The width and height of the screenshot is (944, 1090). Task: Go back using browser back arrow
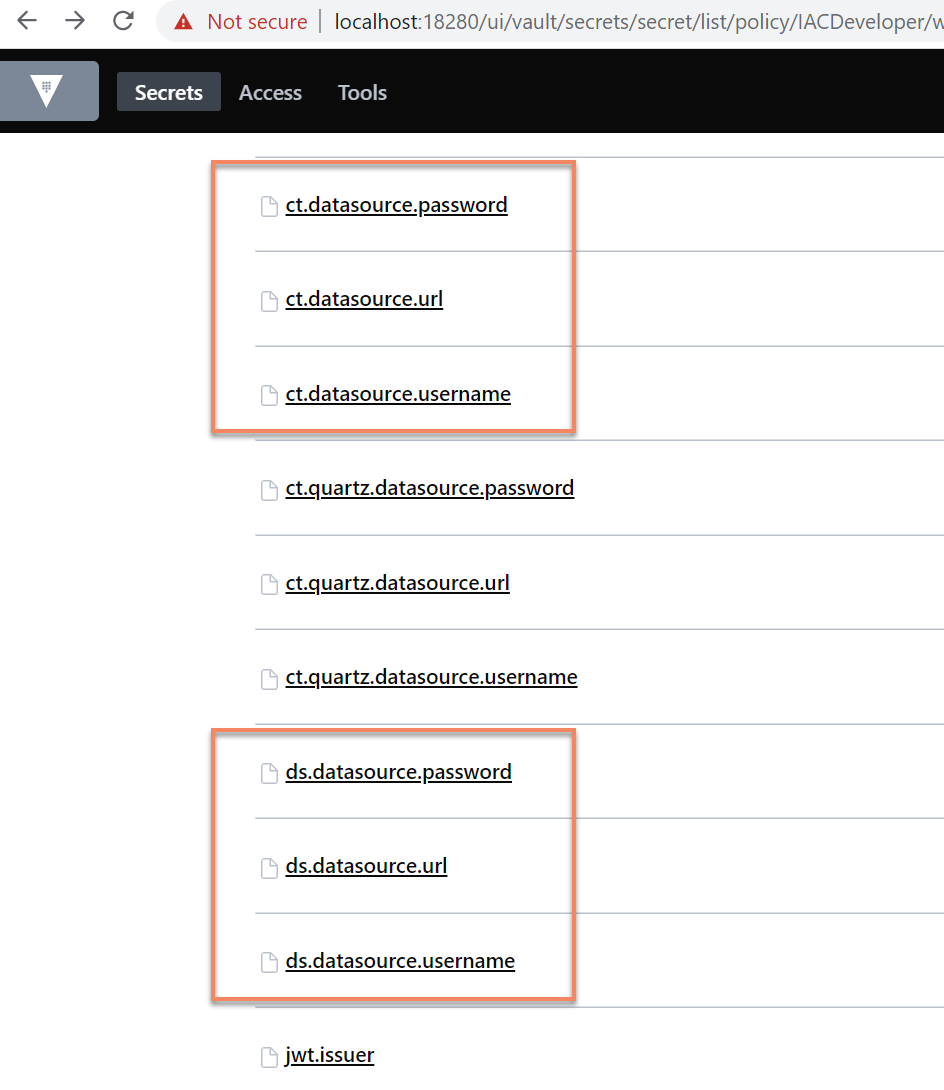pos(27,21)
